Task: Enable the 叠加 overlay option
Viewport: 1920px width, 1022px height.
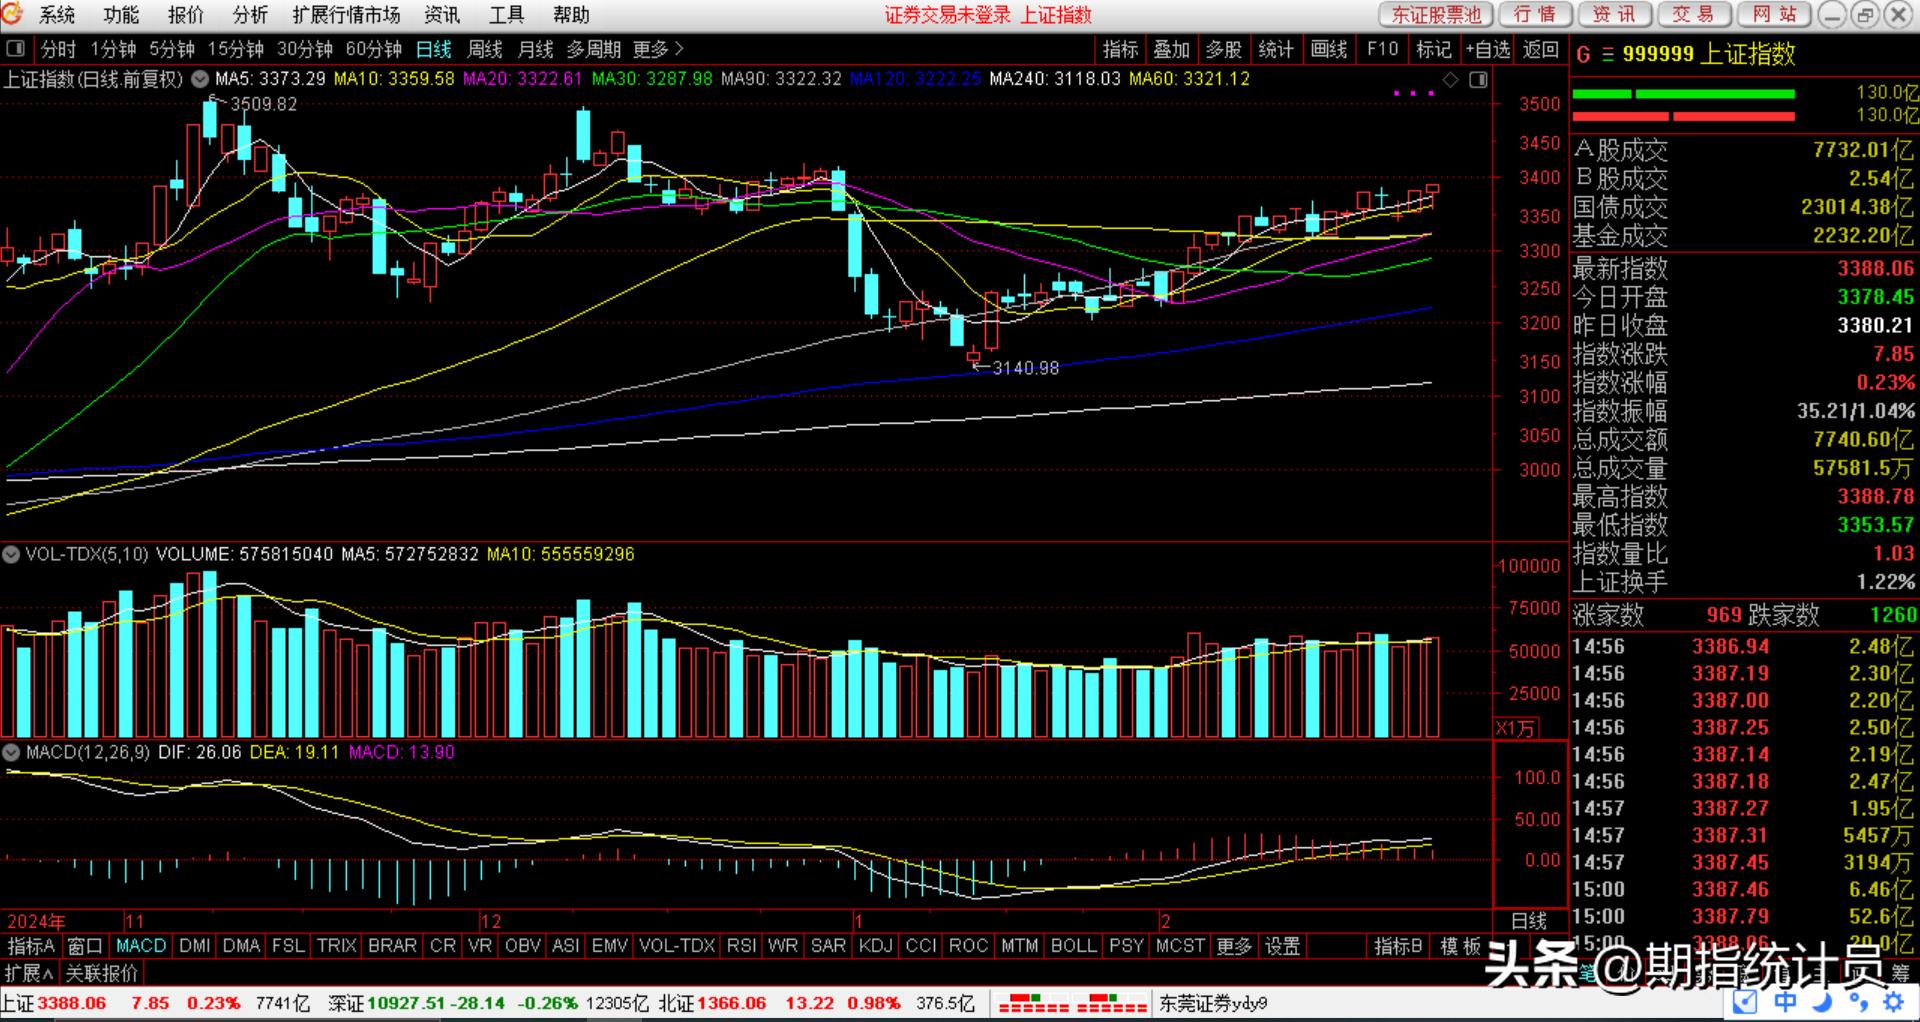Action: [x=1171, y=49]
